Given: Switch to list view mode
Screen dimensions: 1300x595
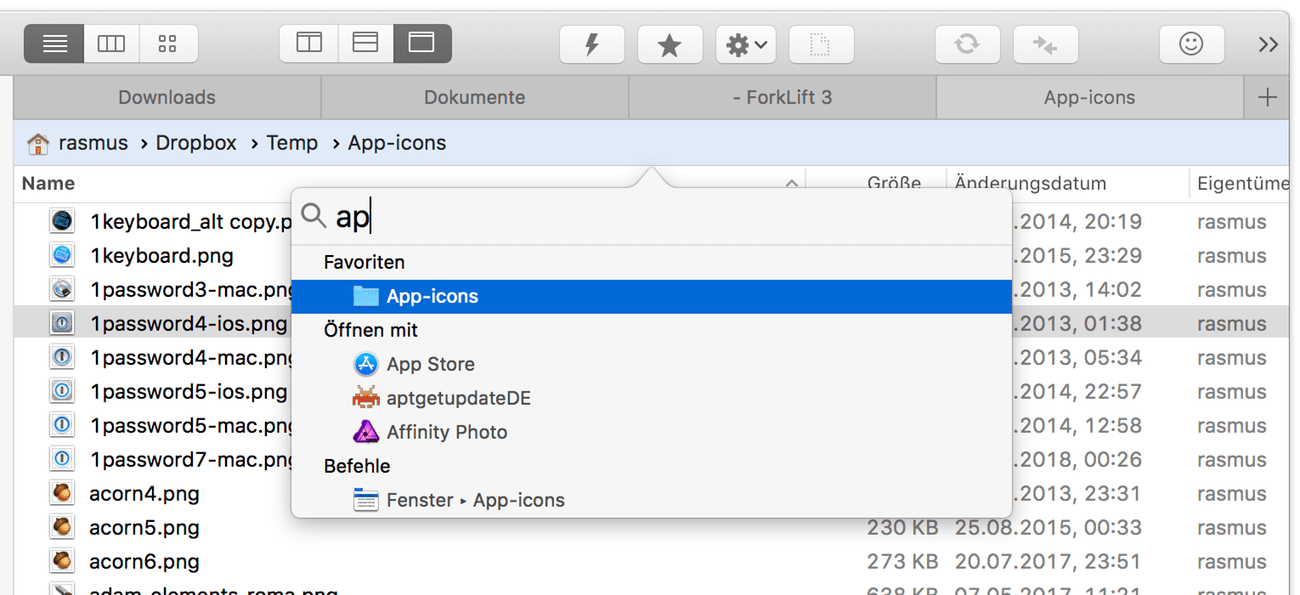Looking at the screenshot, I should pyautogui.click(x=55, y=44).
